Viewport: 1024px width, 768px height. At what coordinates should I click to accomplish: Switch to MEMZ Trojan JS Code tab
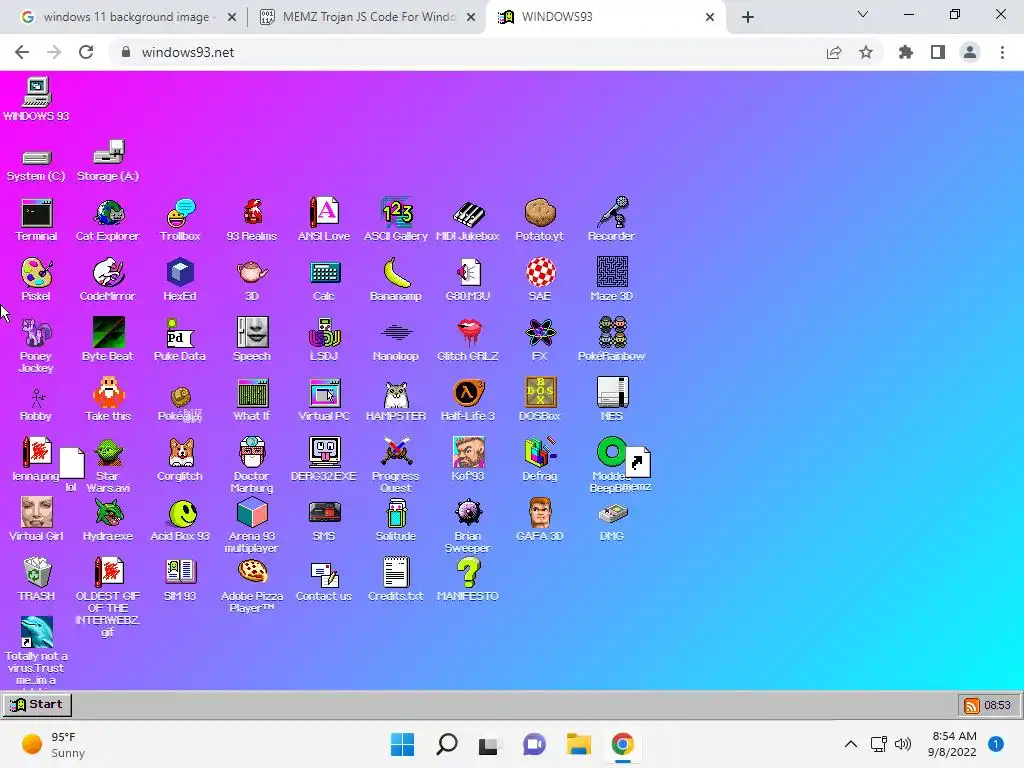pyautogui.click(x=367, y=17)
